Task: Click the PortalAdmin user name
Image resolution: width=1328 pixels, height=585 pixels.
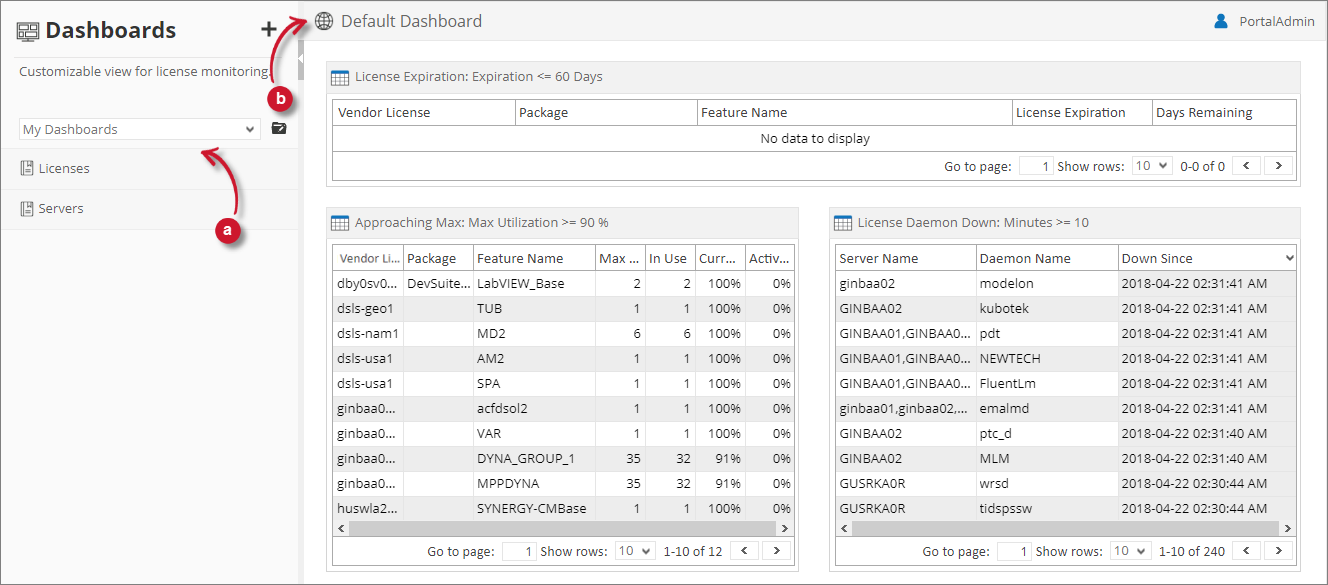Action: [1277, 21]
